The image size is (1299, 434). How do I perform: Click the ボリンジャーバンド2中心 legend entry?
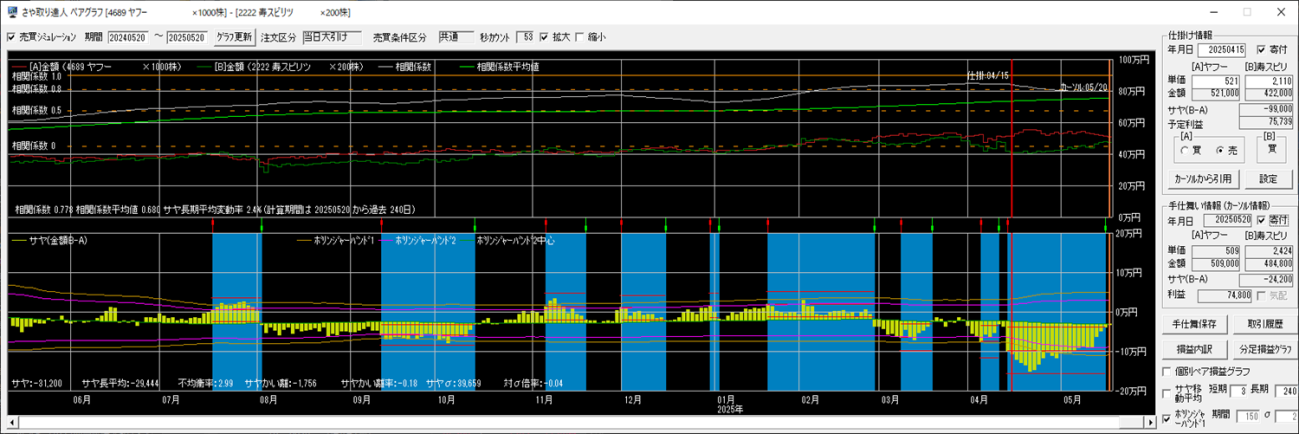coord(506,241)
